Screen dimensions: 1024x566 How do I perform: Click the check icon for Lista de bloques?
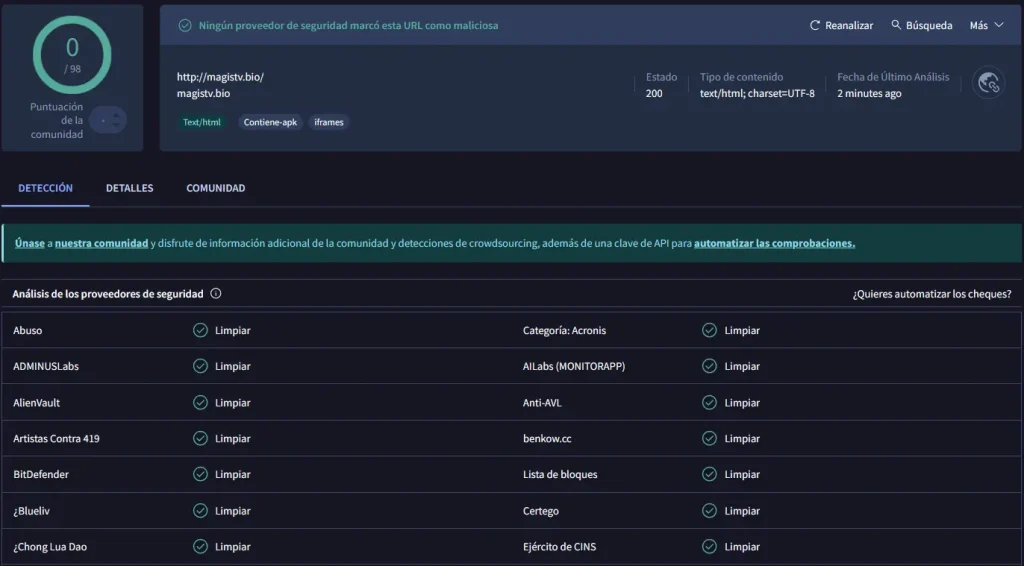[x=709, y=475]
